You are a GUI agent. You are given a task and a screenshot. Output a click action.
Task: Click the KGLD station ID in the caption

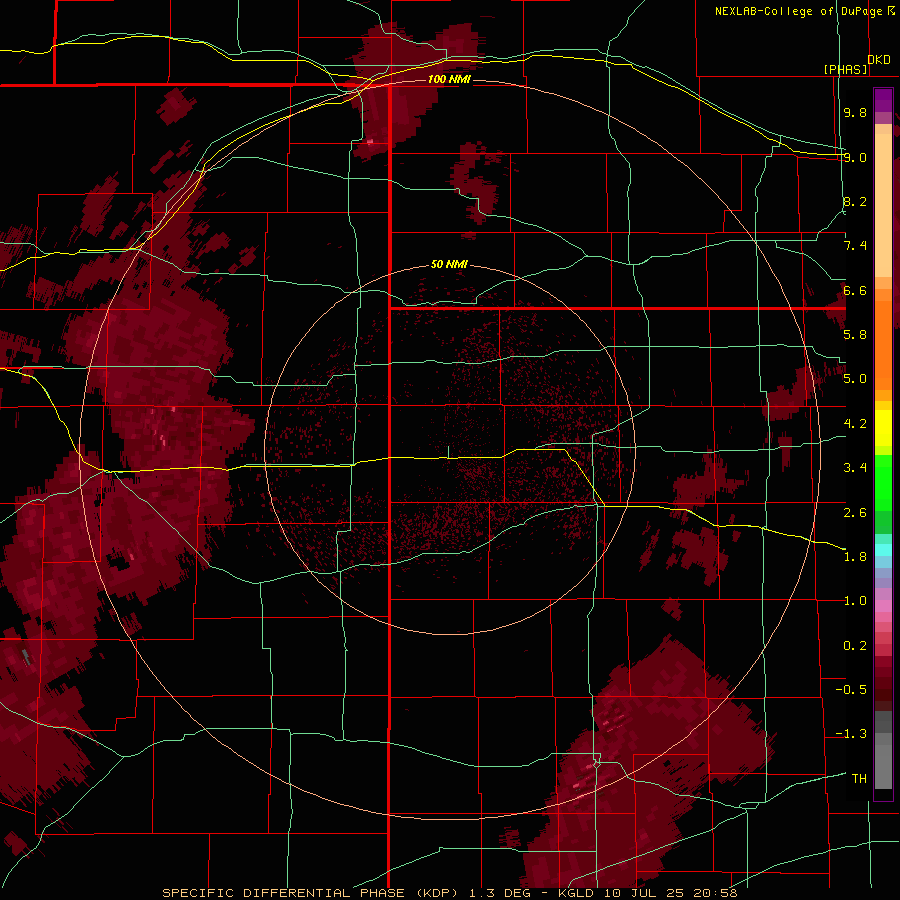578,893
